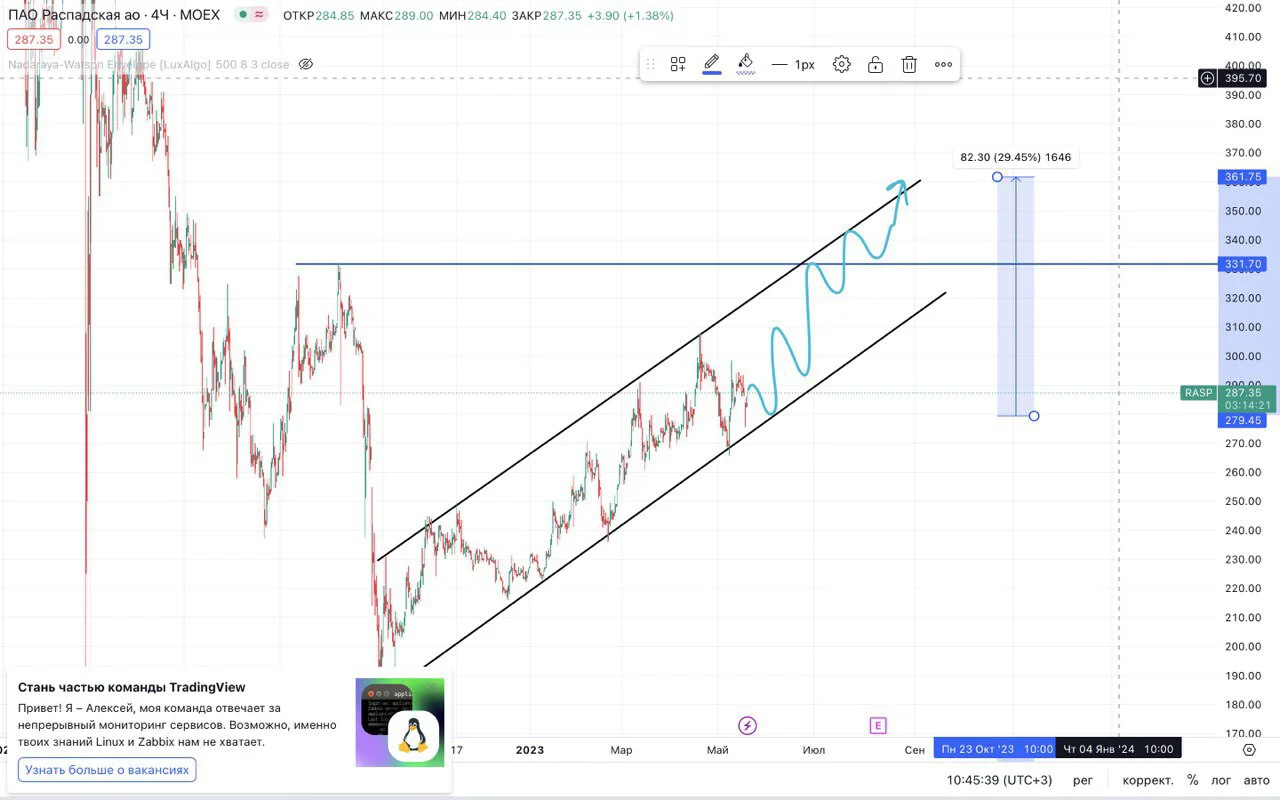Open chart scale settings gear at bottom right
Screen dimensions: 1280x800
1249,749
